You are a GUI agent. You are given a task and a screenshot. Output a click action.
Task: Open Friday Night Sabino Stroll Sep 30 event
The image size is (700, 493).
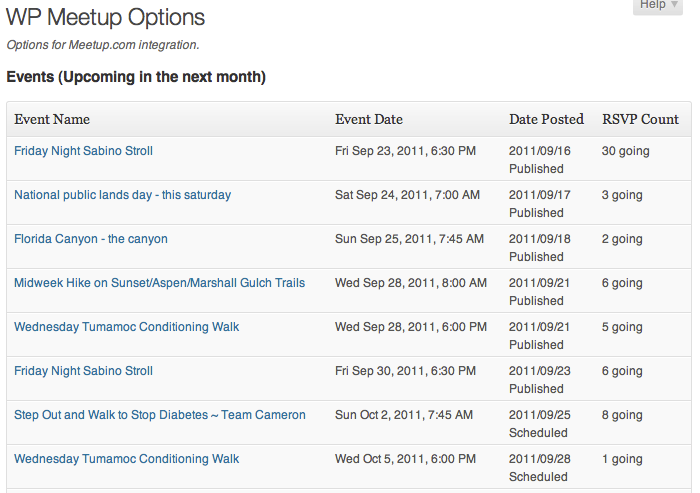click(x=83, y=371)
